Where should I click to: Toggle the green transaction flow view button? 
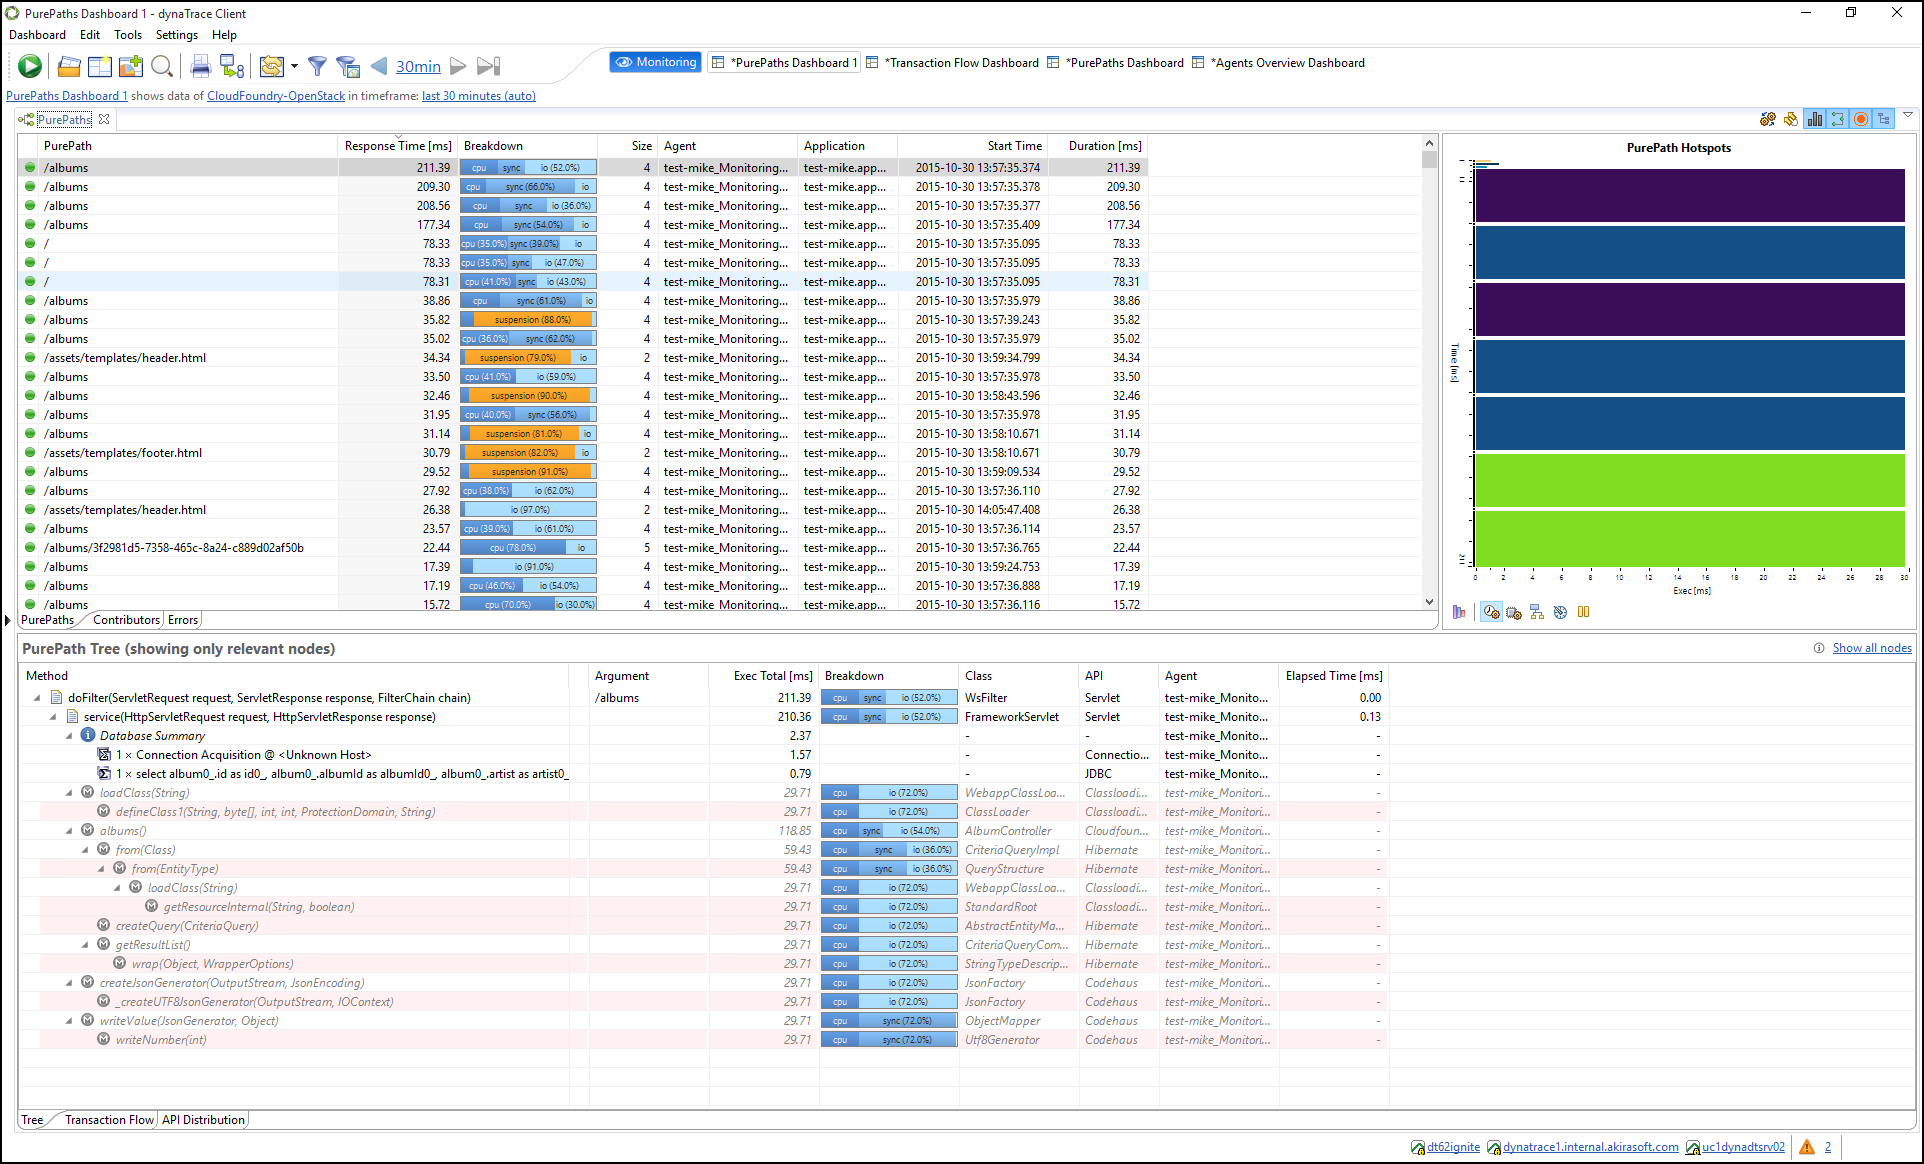point(1838,119)
